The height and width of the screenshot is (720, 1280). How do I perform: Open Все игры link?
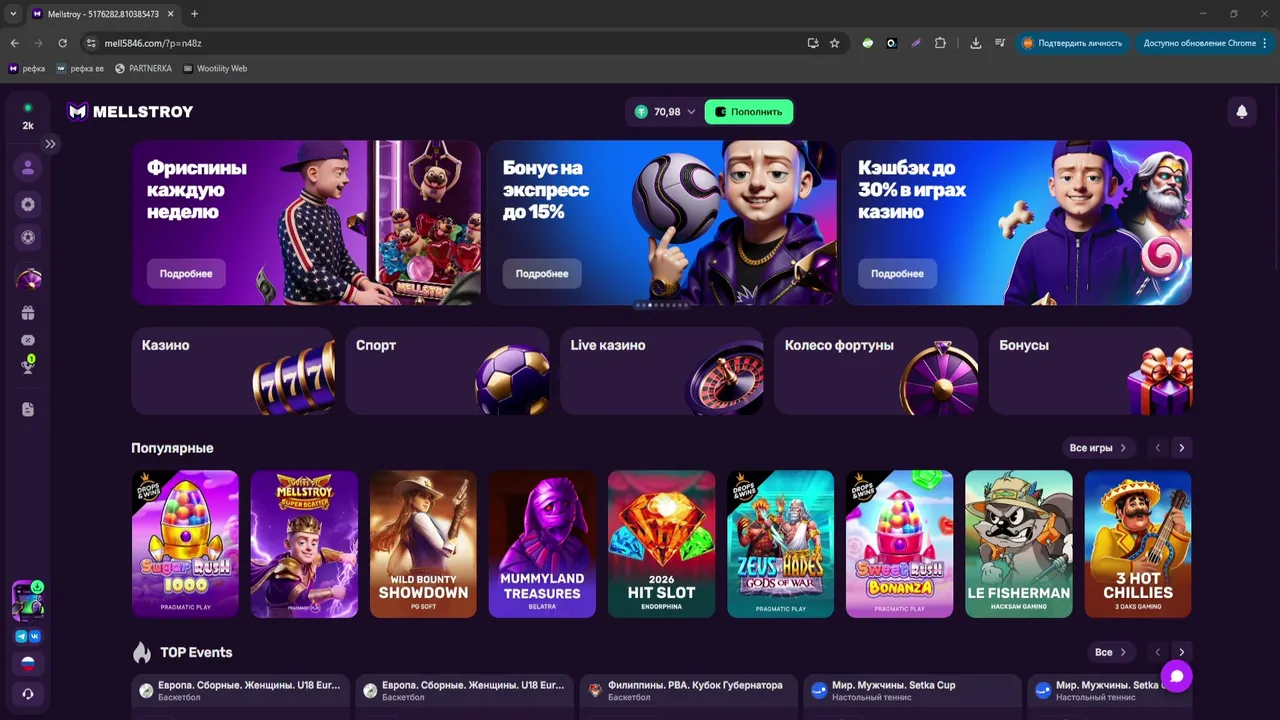click(1098, 448)
